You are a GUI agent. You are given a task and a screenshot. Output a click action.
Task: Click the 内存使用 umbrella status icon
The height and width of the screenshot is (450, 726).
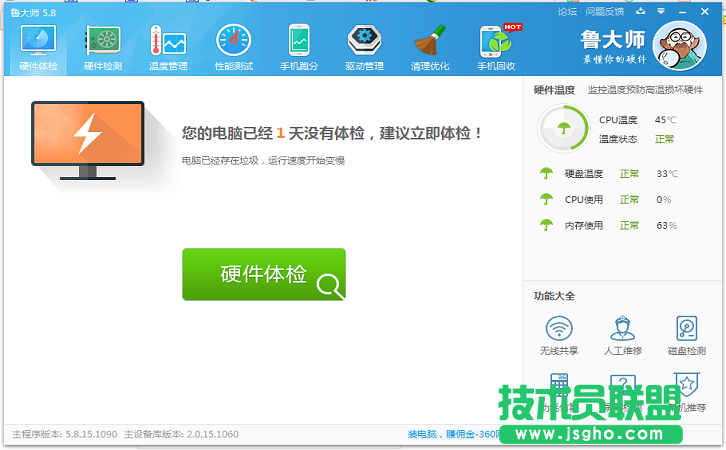546,225
